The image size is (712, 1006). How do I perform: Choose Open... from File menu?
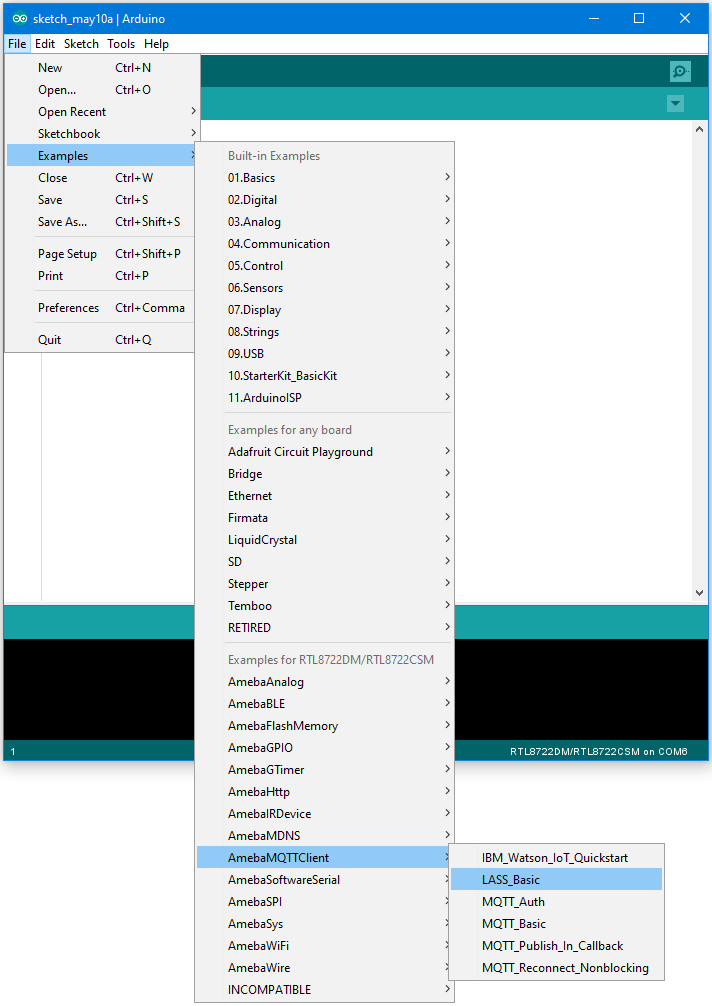point(101,90)
